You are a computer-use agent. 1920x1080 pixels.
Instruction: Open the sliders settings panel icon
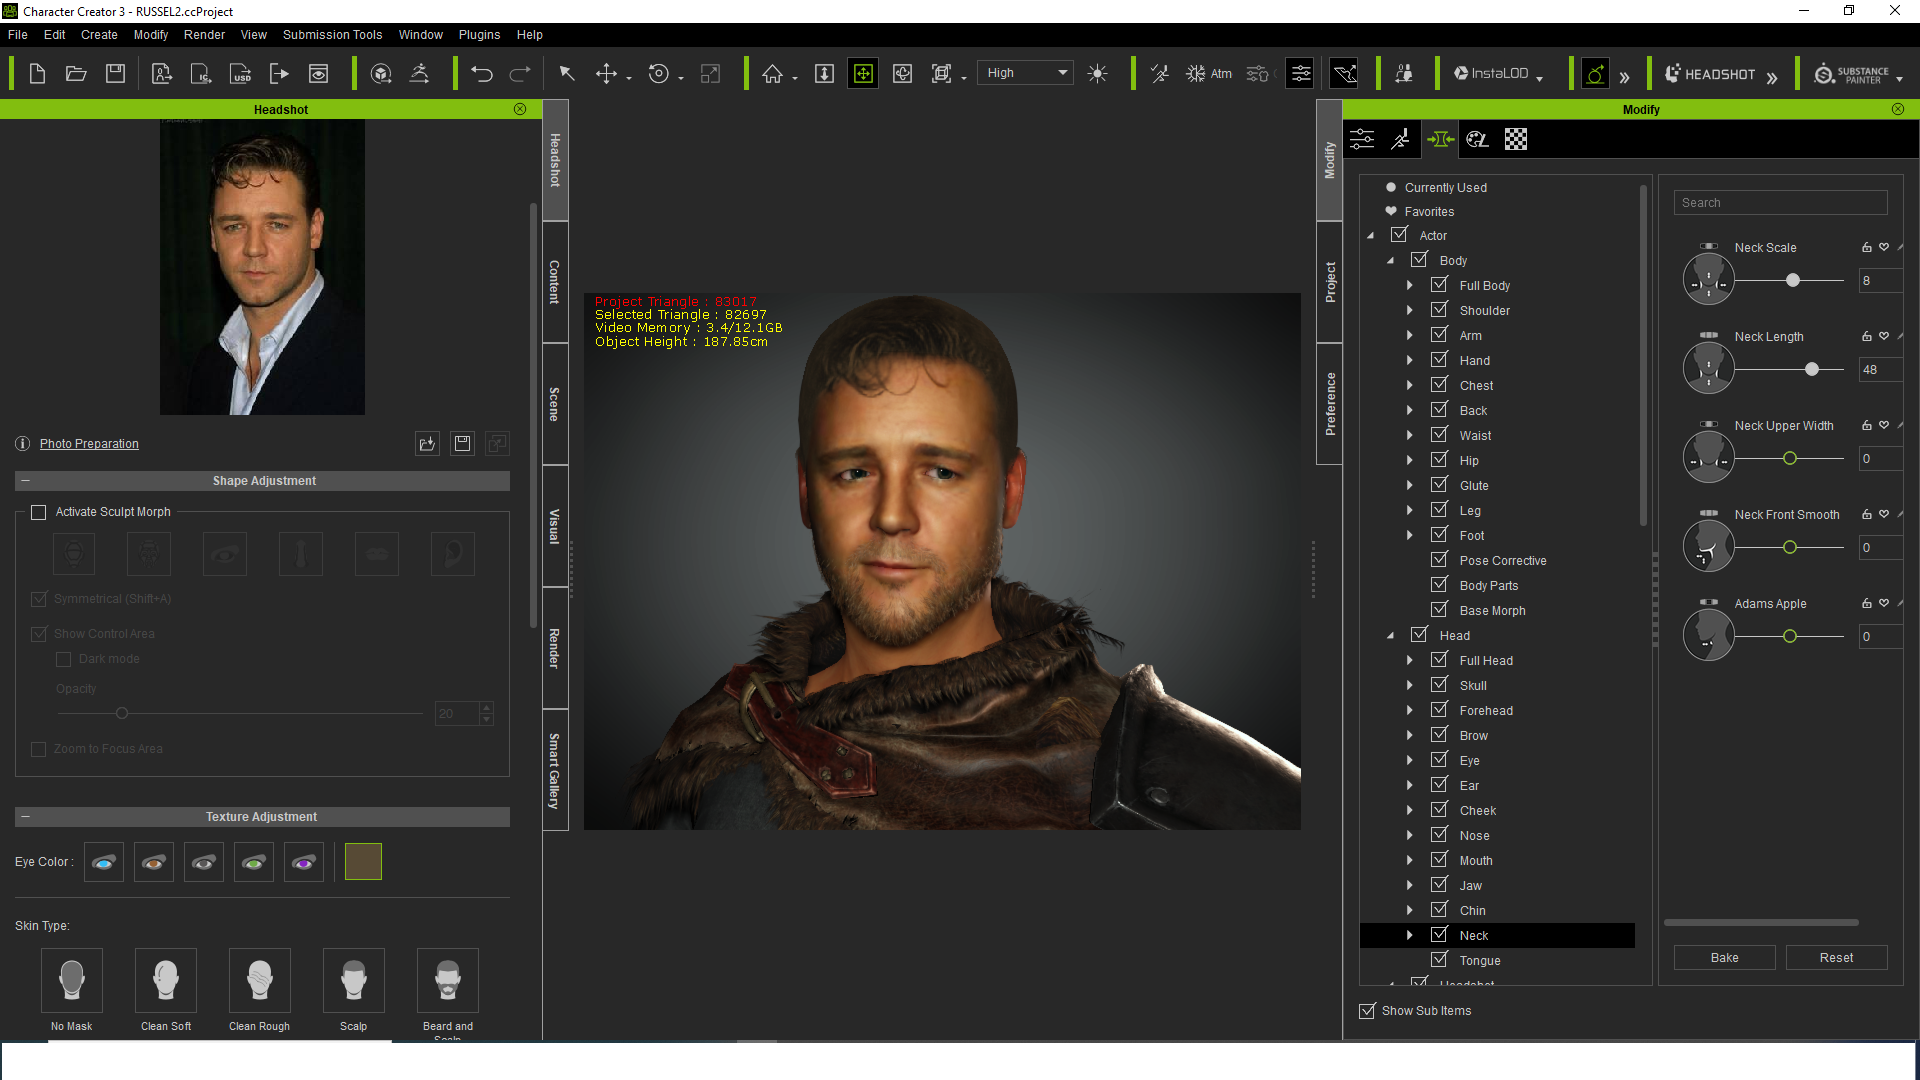[x=1300, y=73]
